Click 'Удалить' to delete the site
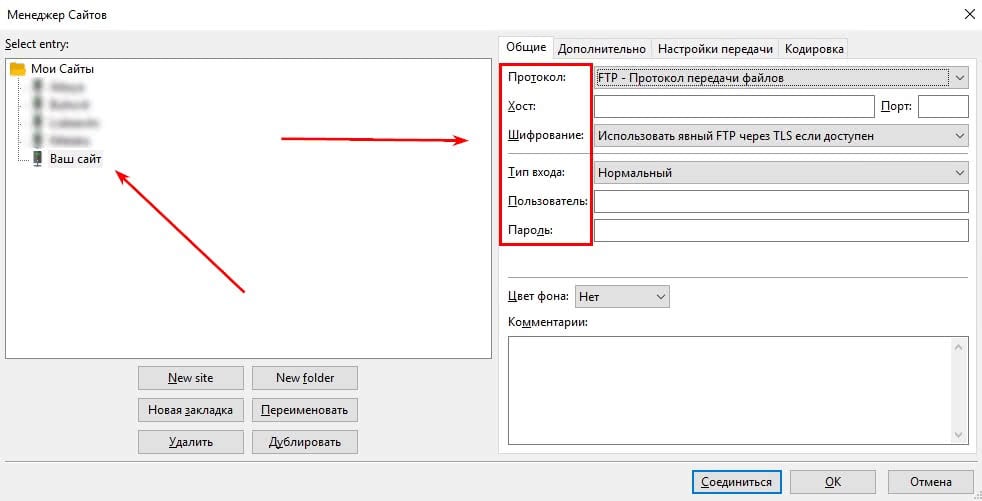982x501 pixels. tap(190, 442)
